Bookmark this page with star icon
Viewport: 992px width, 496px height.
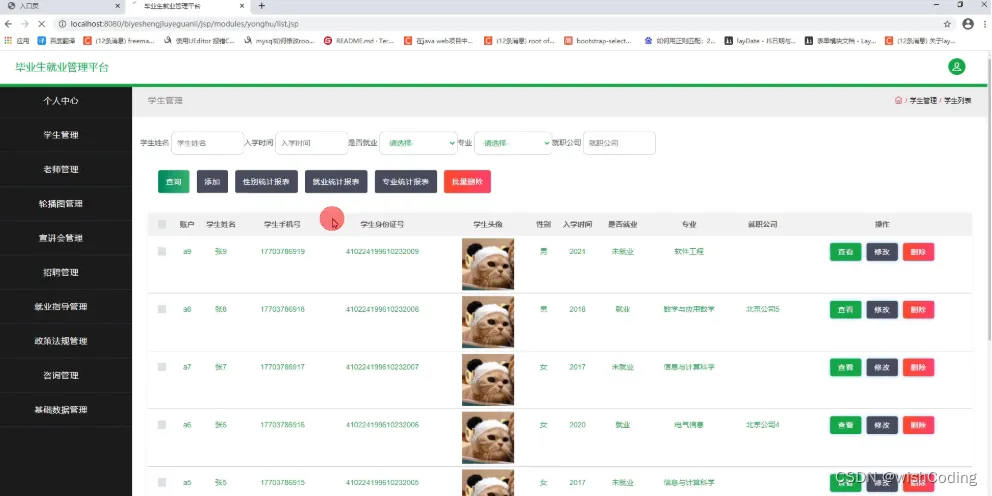tap(947, 24)
